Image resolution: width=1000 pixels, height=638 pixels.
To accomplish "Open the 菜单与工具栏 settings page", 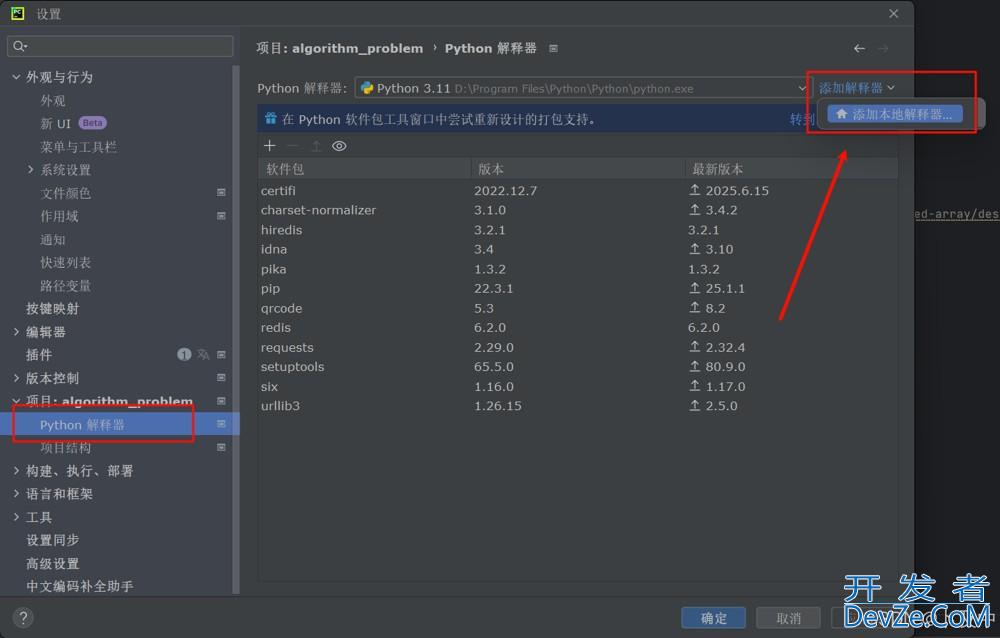I will [78, 147].
